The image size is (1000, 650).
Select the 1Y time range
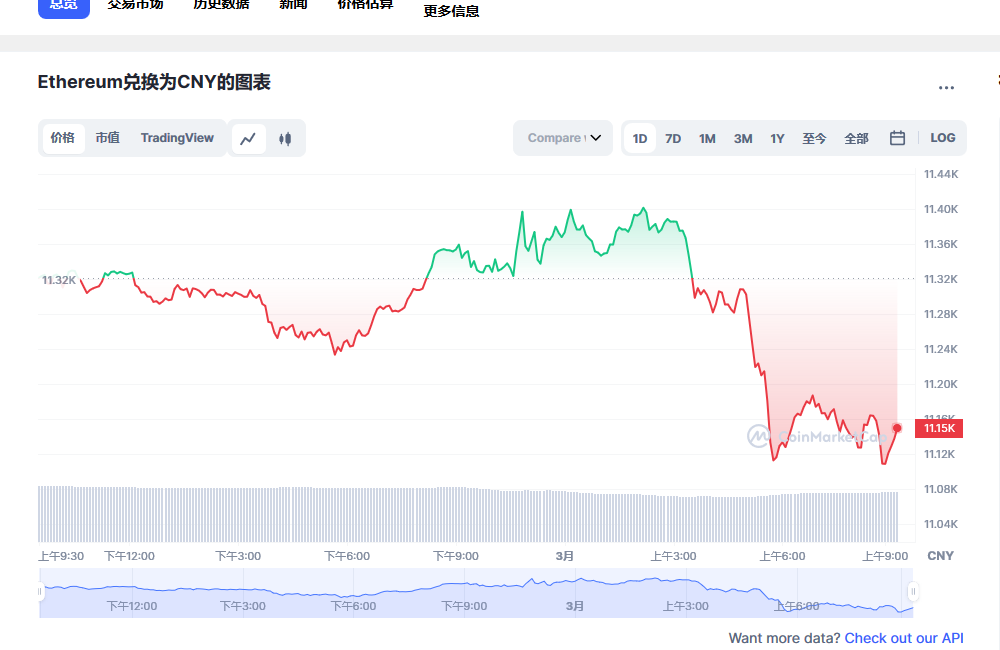coord(777,138)
